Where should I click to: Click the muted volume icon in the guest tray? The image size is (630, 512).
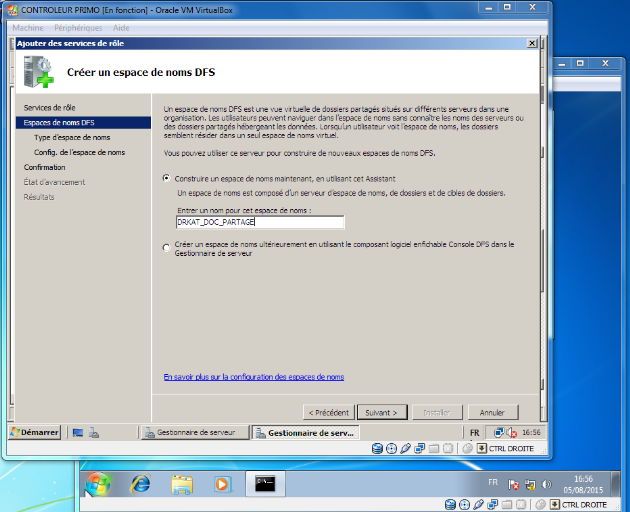[511, 433]
